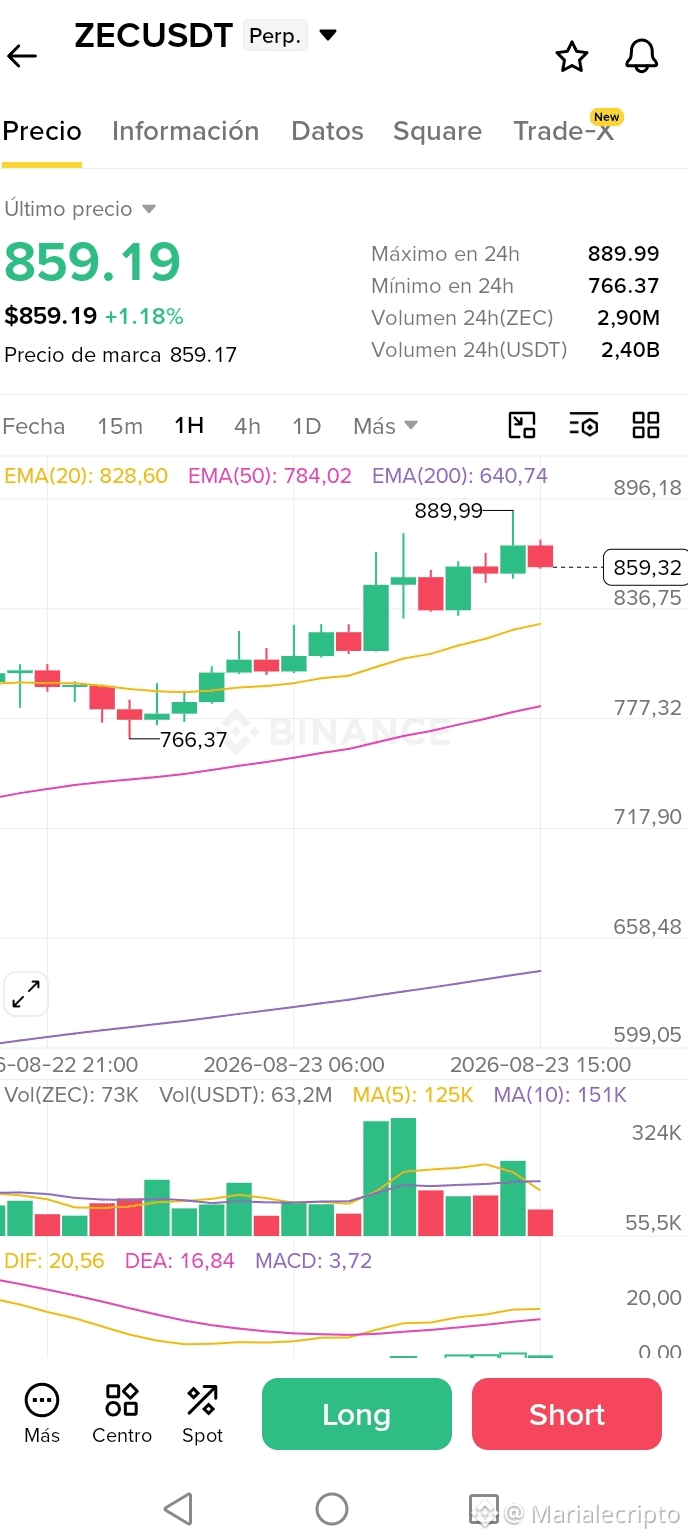Open price alerts via bell icon
This screenshot has height=1539, width=688.
(x=642, y=56)
